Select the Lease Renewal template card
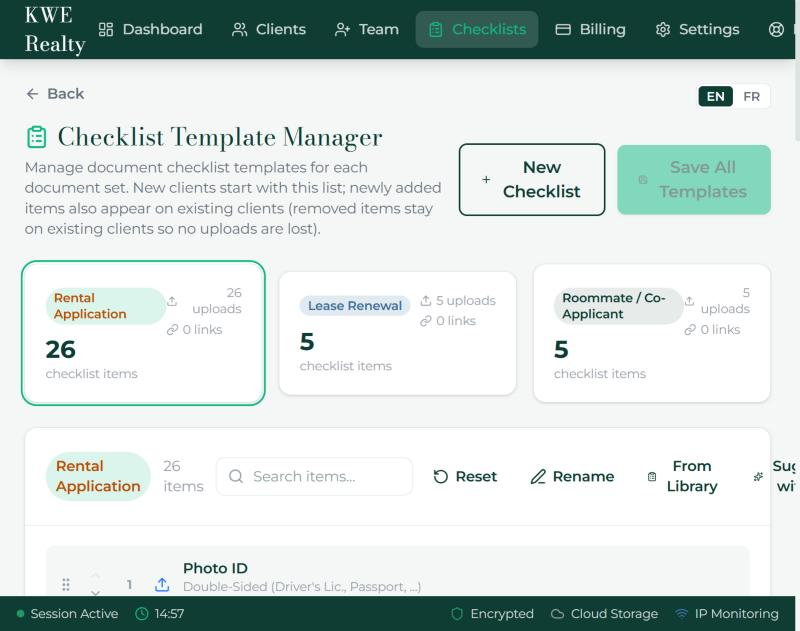This screenshot has height=631, width=800. [397, 333]
